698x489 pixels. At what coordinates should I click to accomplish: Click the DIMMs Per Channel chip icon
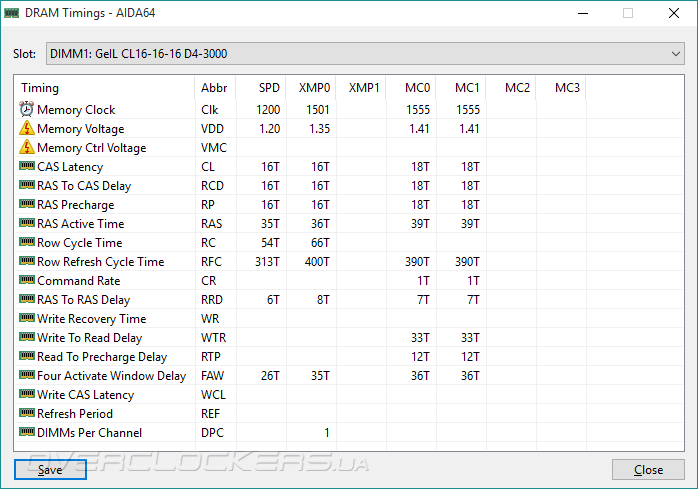[27, 432]
